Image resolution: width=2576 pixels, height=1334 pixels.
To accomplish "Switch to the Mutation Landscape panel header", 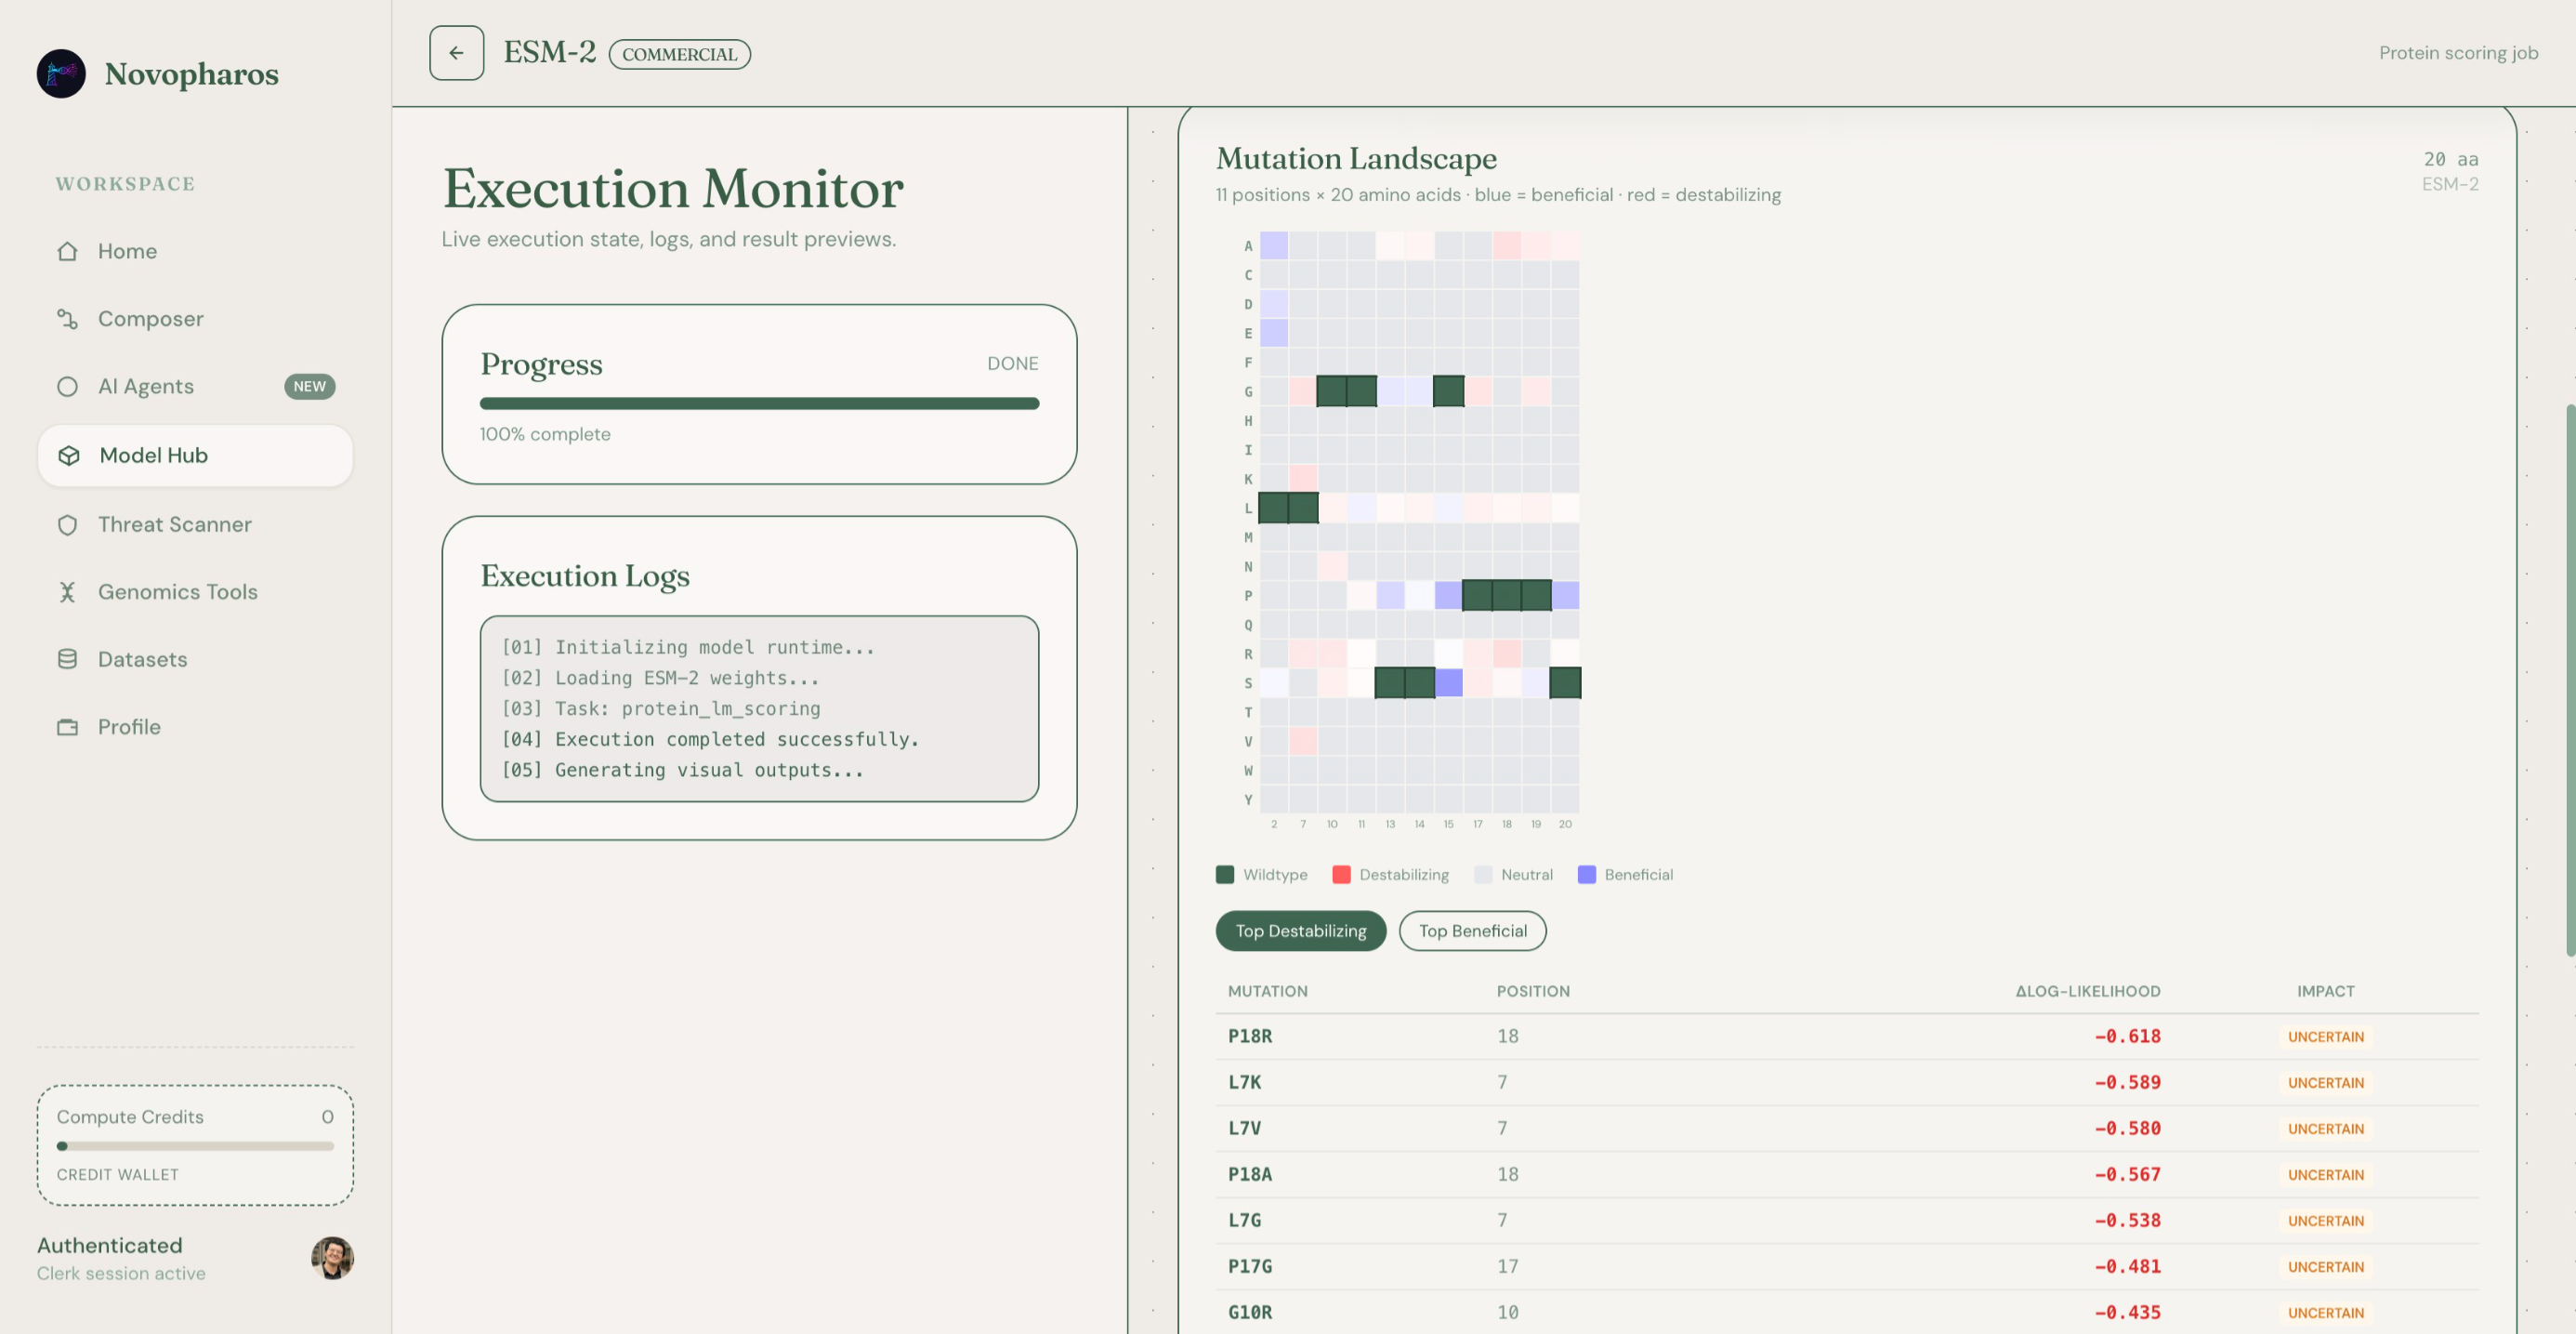I will 1356,158.
